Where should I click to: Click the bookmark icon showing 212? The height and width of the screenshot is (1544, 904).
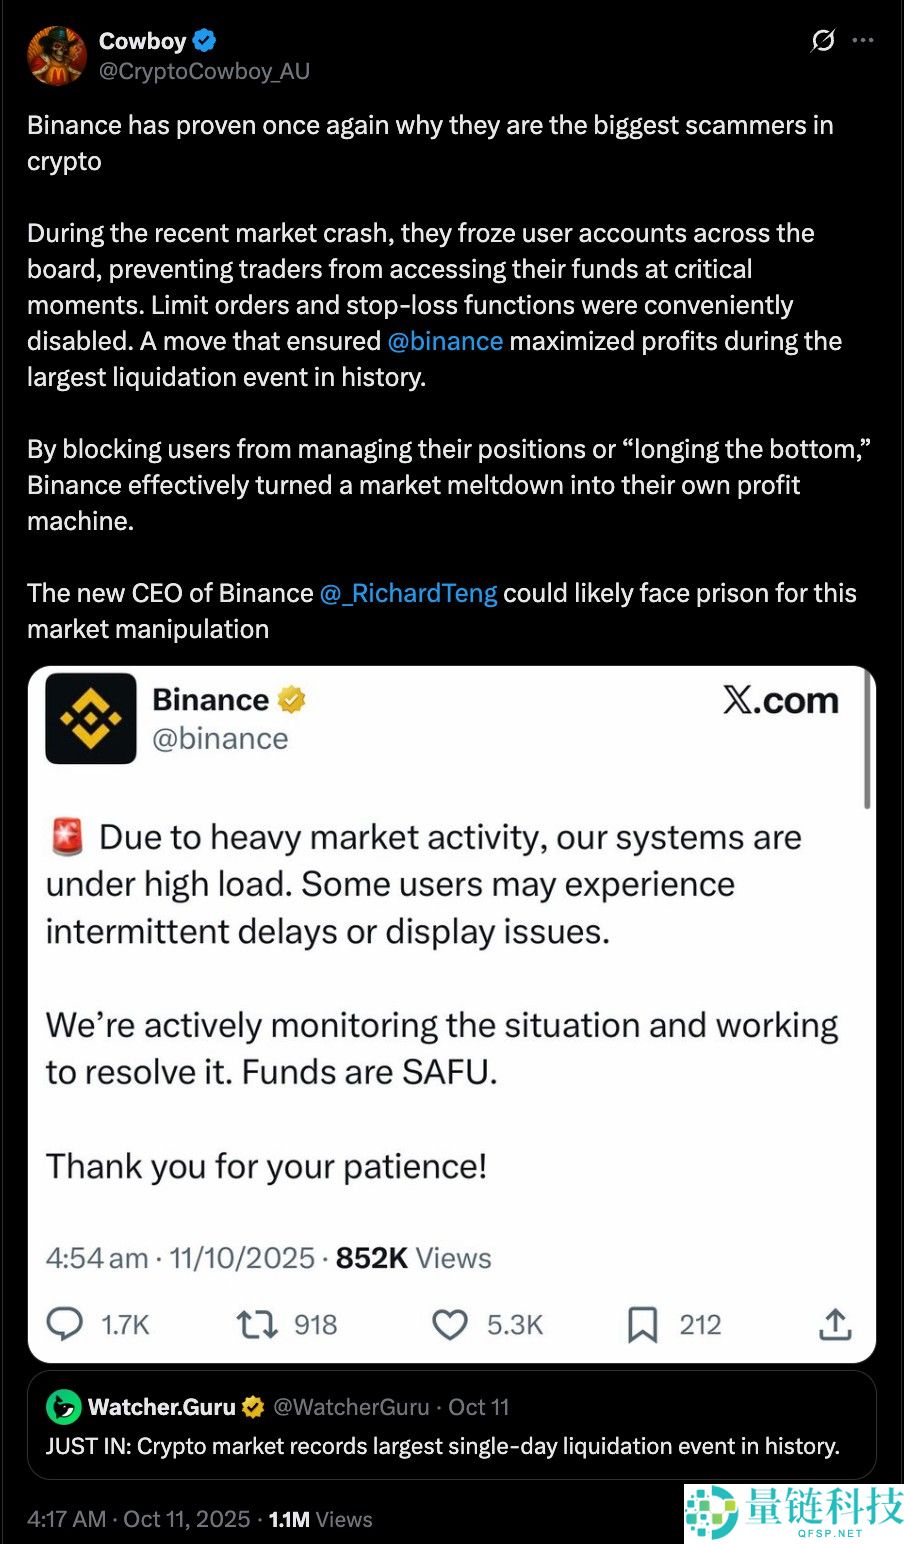point(645,1323)
